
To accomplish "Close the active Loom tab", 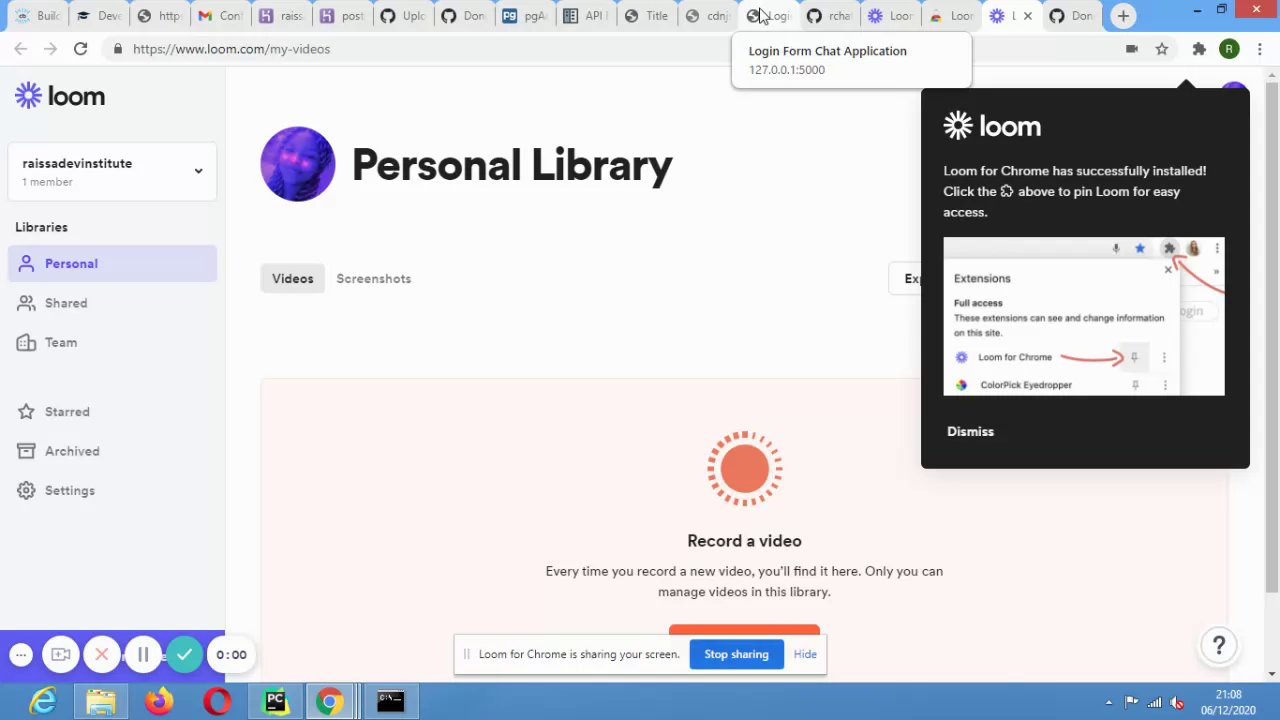I will [x=1027, y=15].
